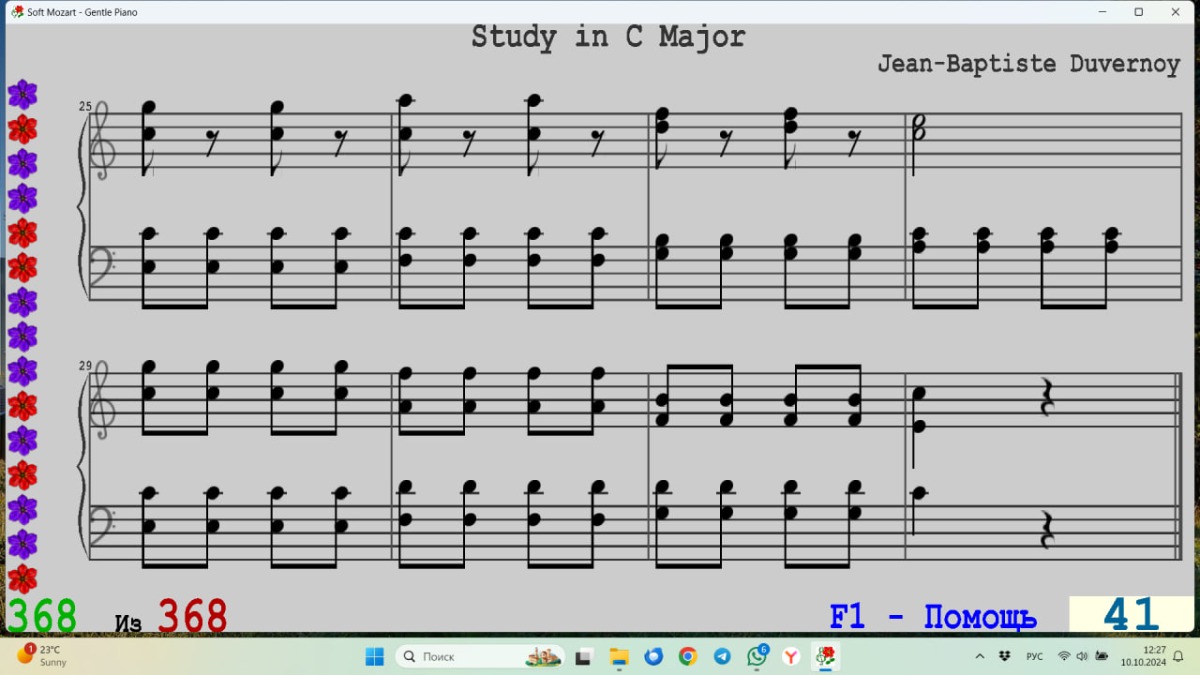Click the speaker volume tray icon
1200x675 pixels.
[x=1083, y=657]
